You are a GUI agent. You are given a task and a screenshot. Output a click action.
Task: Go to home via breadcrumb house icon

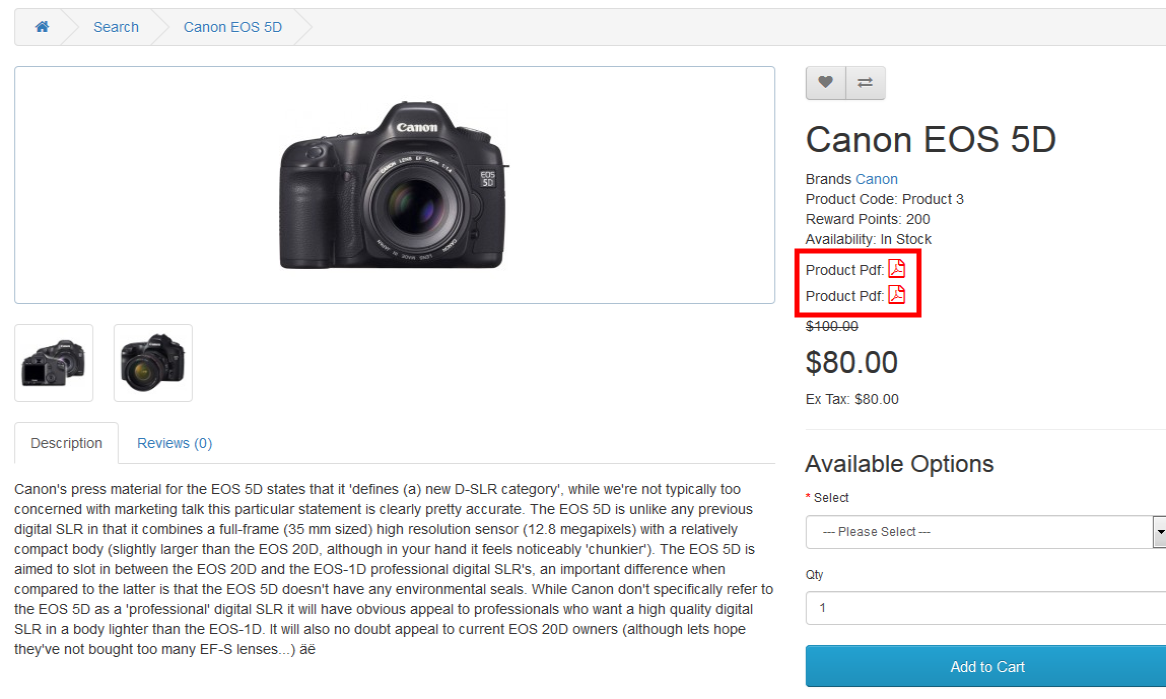pyautogui.click(x=42, y=27)
